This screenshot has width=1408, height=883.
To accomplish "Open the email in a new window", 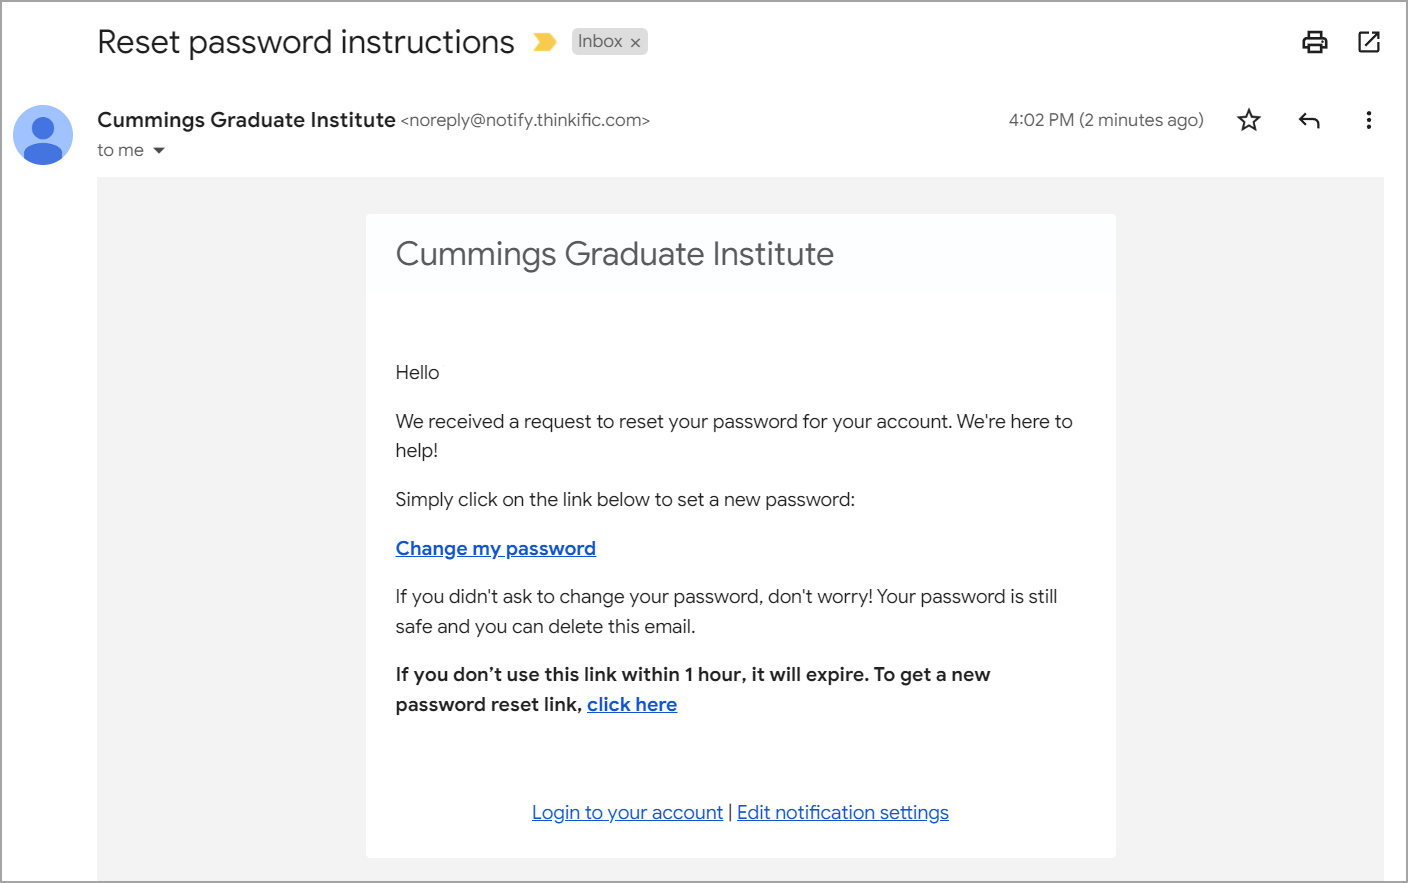I will pos(1368,42).
